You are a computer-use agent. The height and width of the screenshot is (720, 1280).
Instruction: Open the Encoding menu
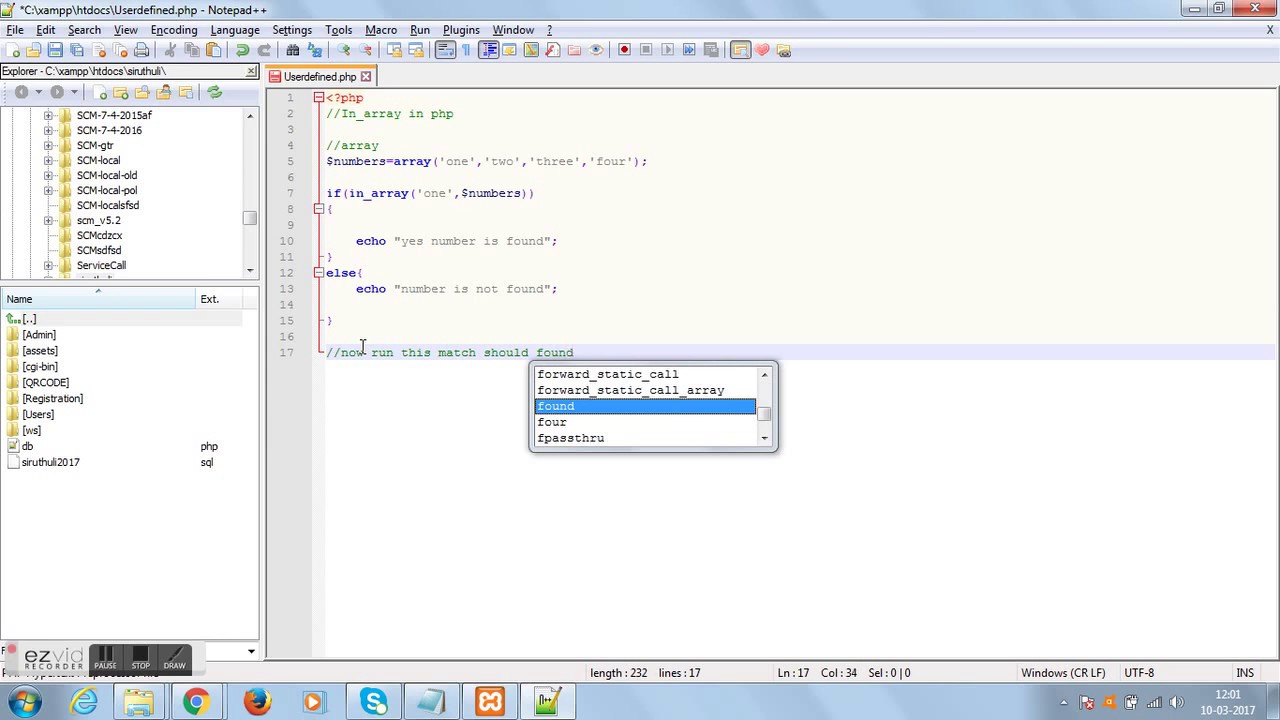tap(174, 30)
